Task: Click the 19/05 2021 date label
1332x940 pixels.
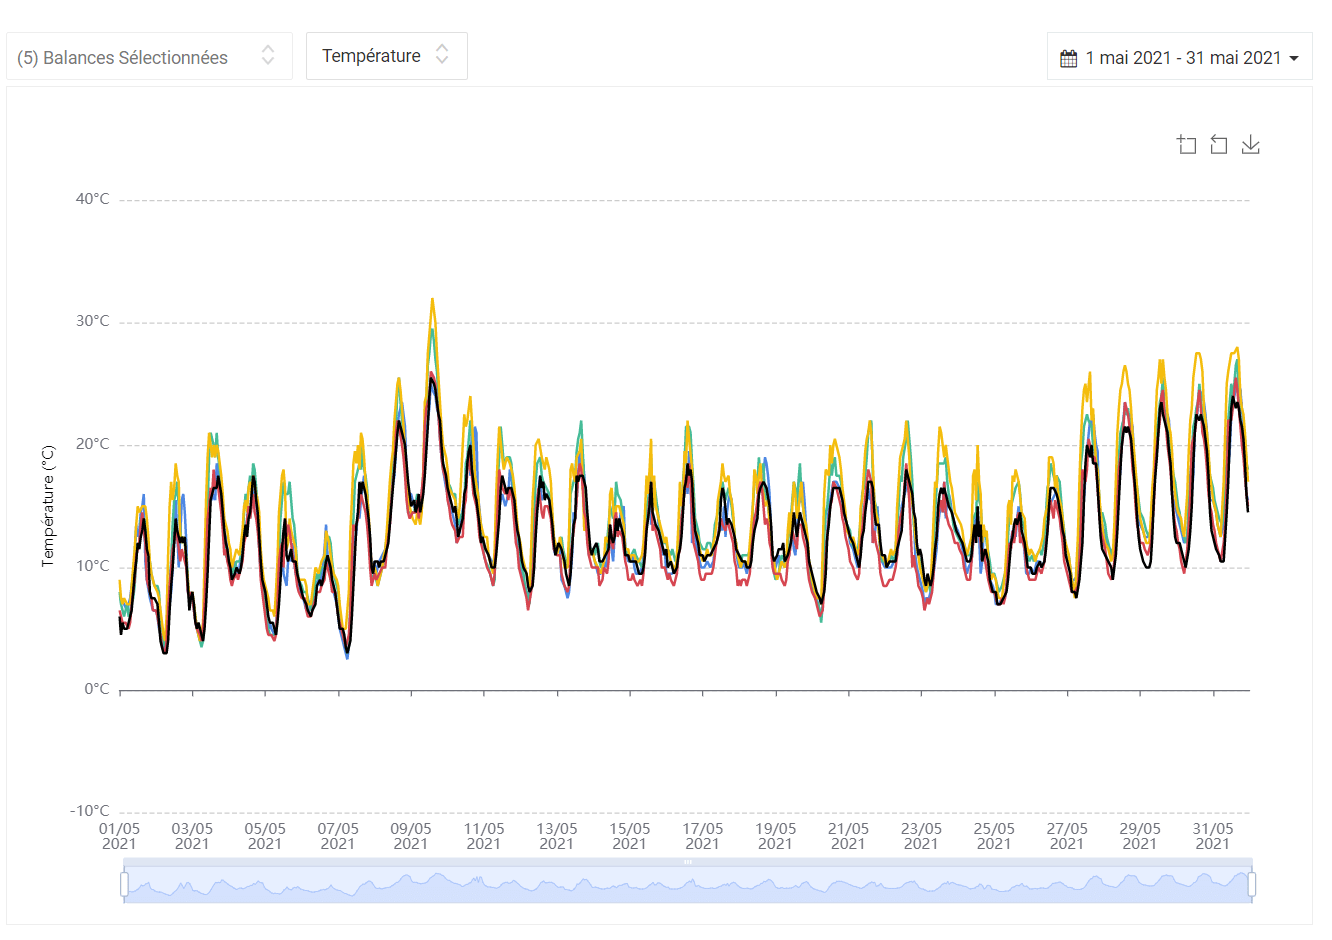Action: 776,836
